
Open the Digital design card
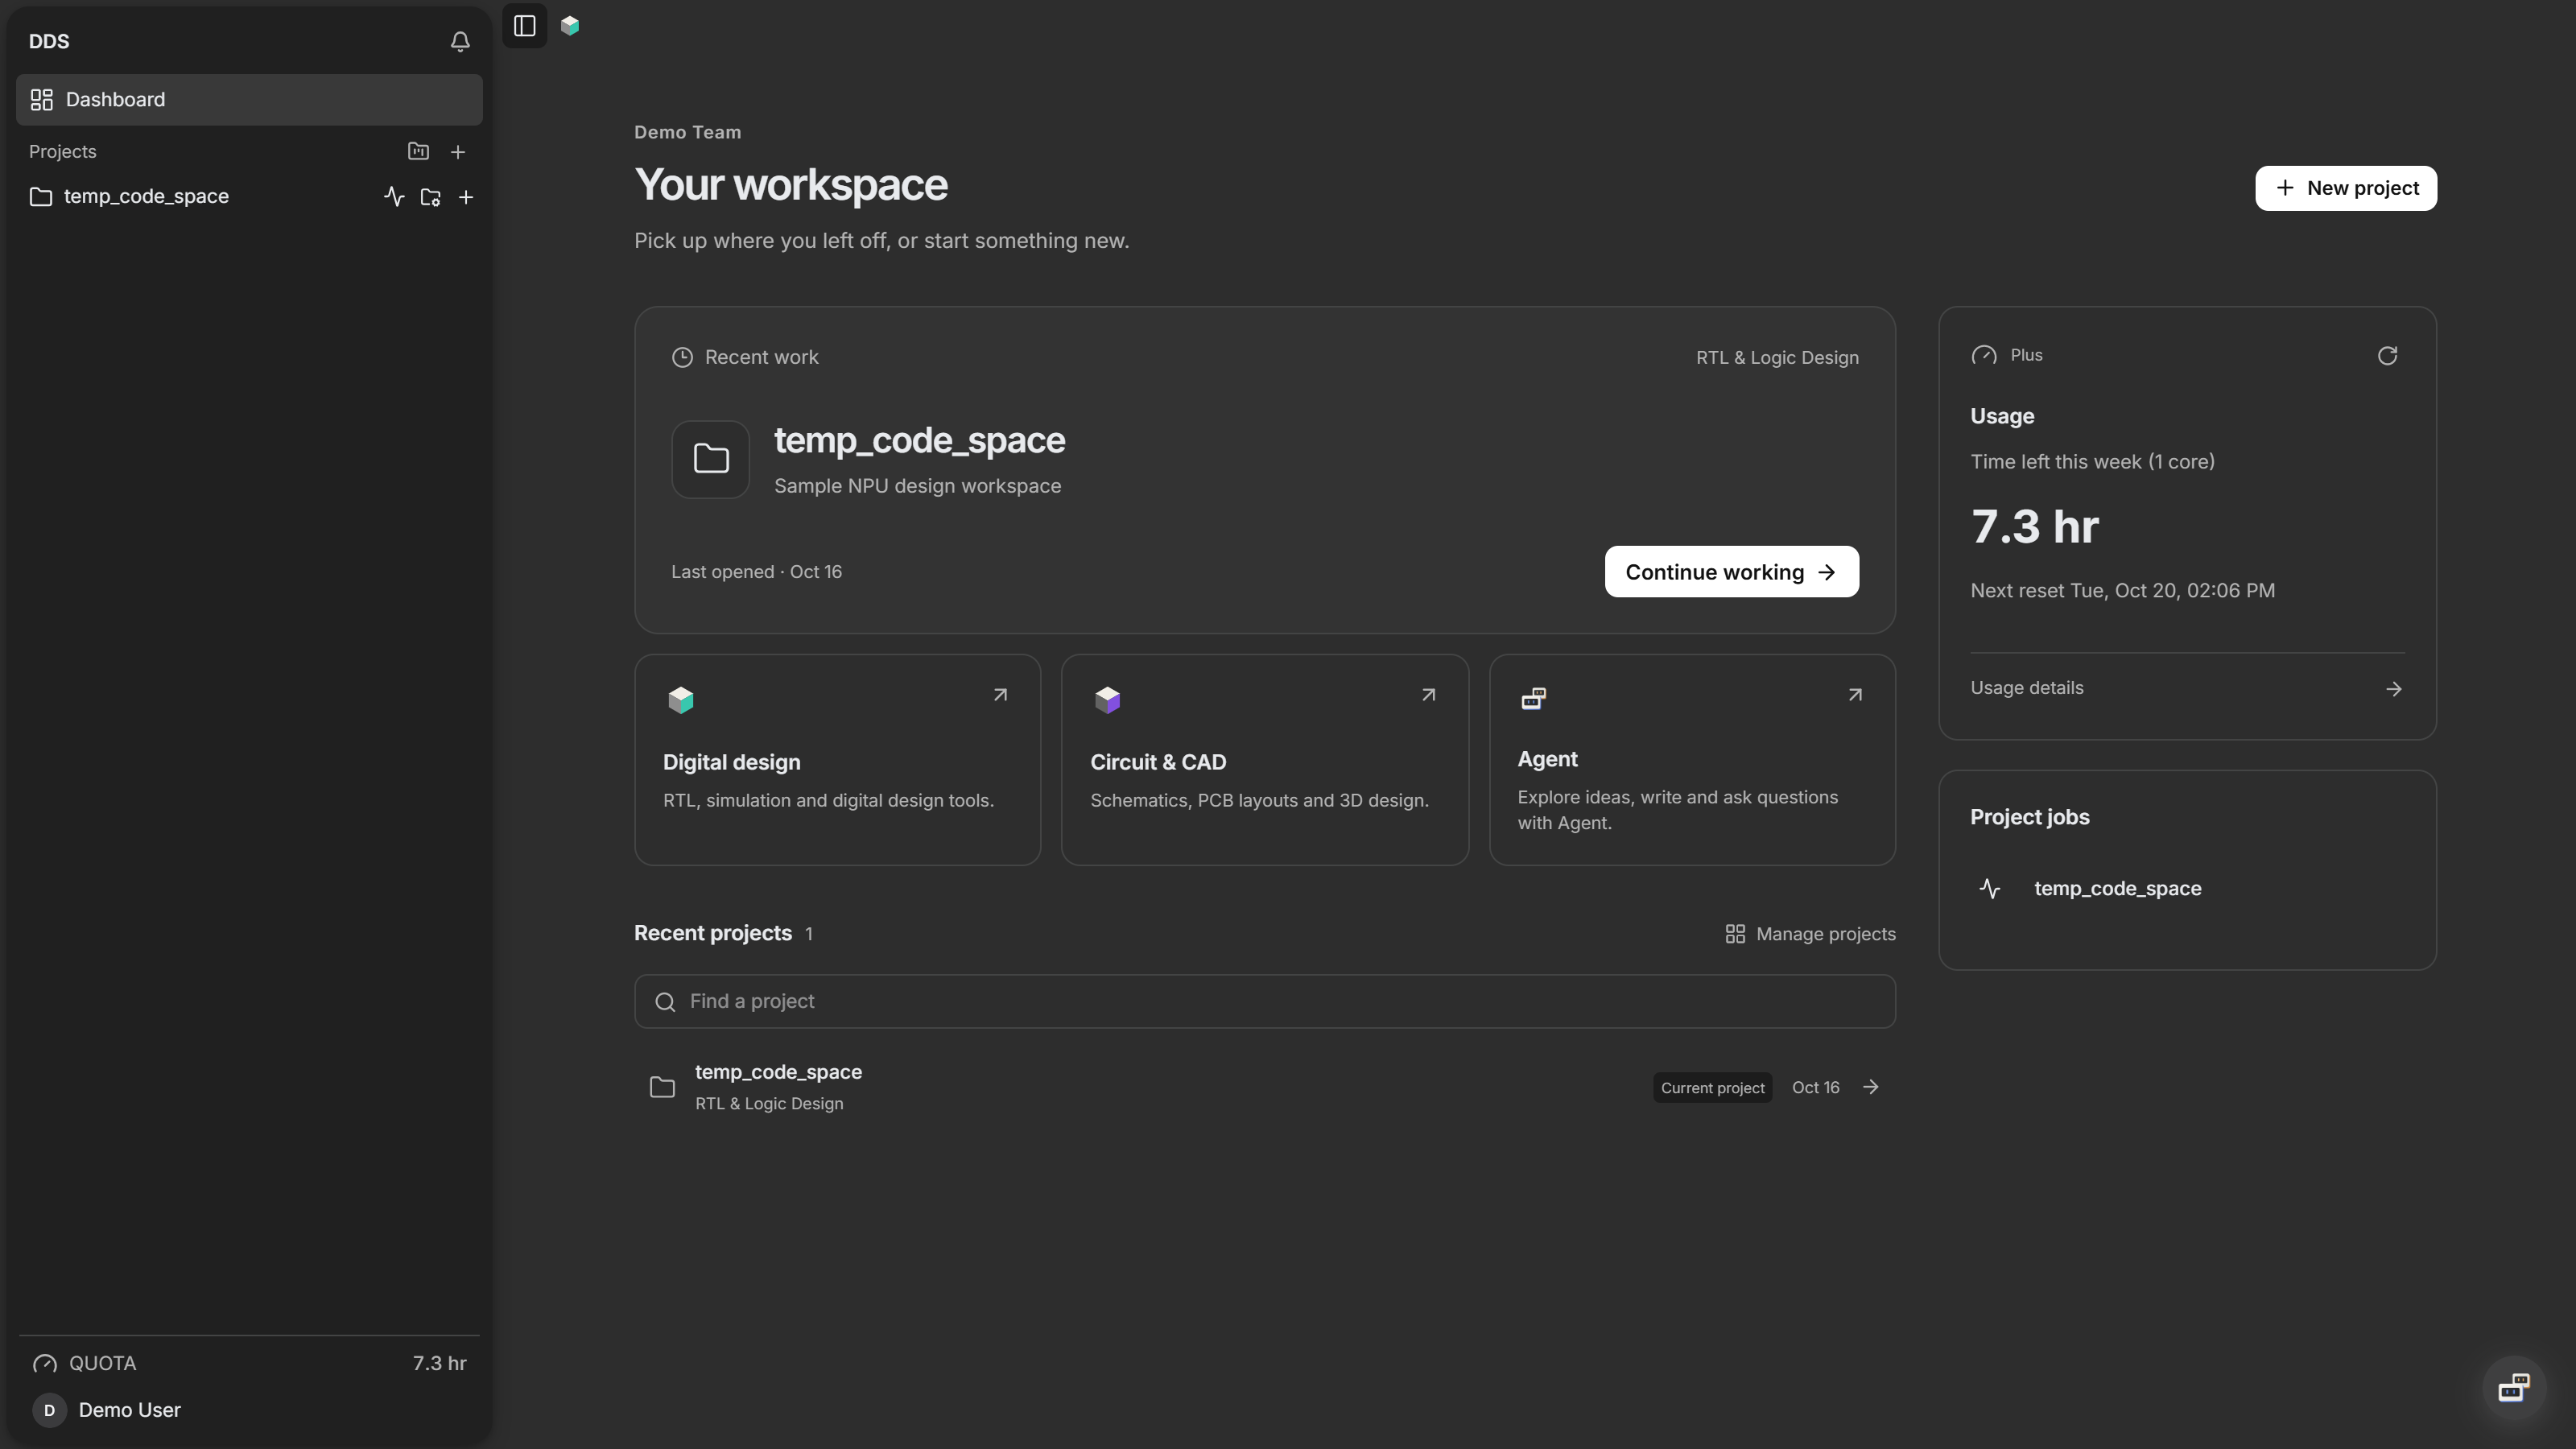(x=838, y=760)
